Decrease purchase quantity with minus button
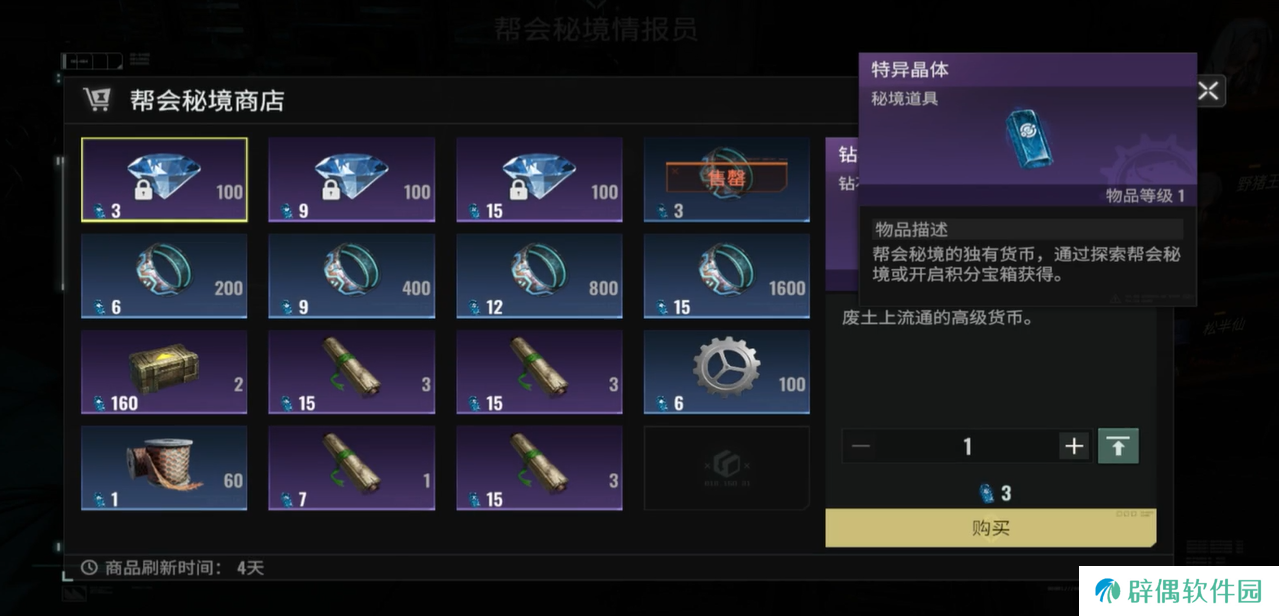The image size is (1279, 616). (861, 446)
